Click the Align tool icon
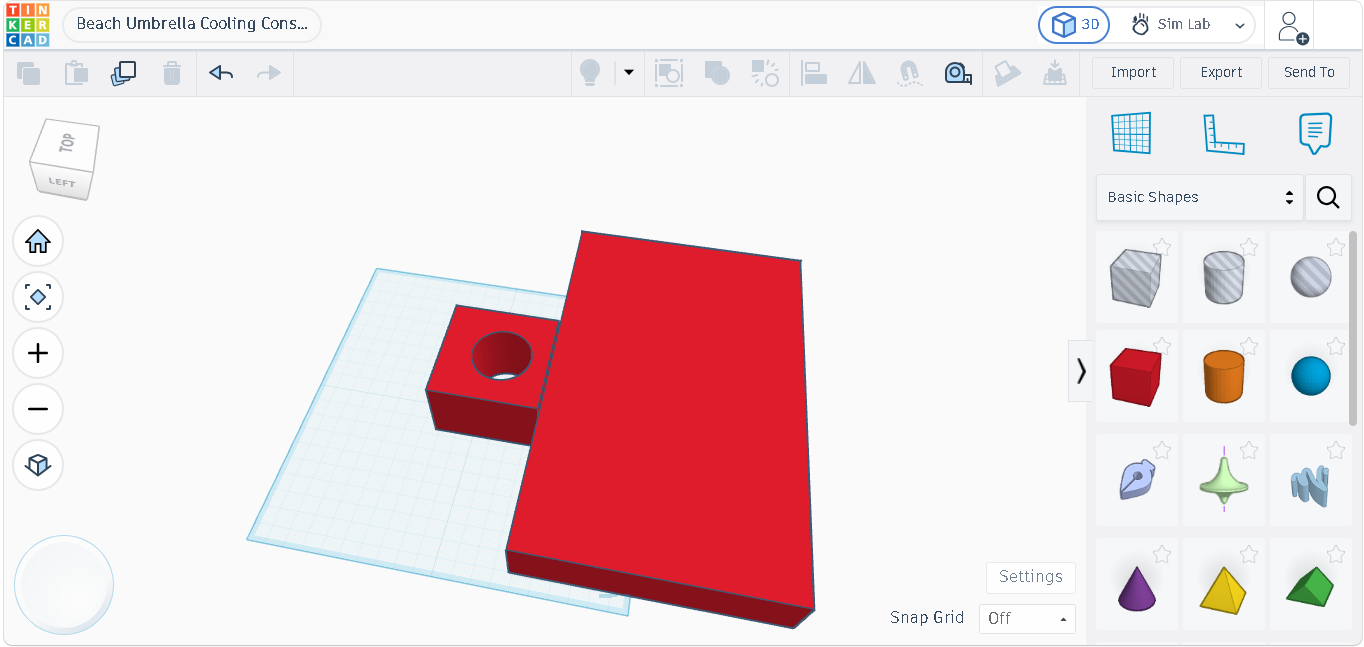 pos(814,73)
